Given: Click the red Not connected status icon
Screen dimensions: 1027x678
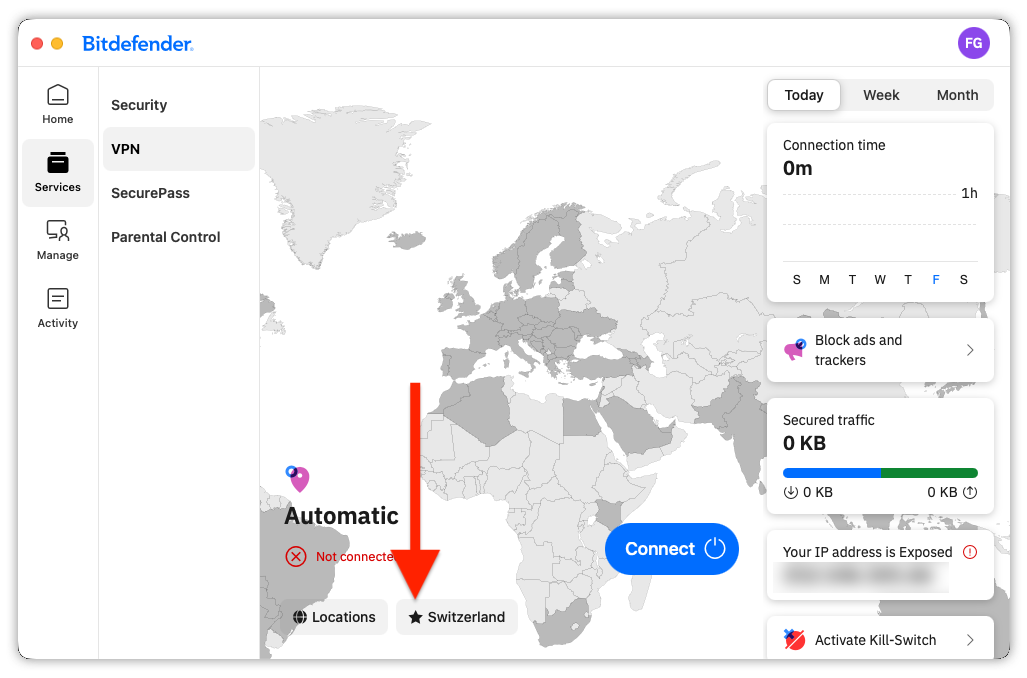Looking at the screenshot, I should [296, 557].
